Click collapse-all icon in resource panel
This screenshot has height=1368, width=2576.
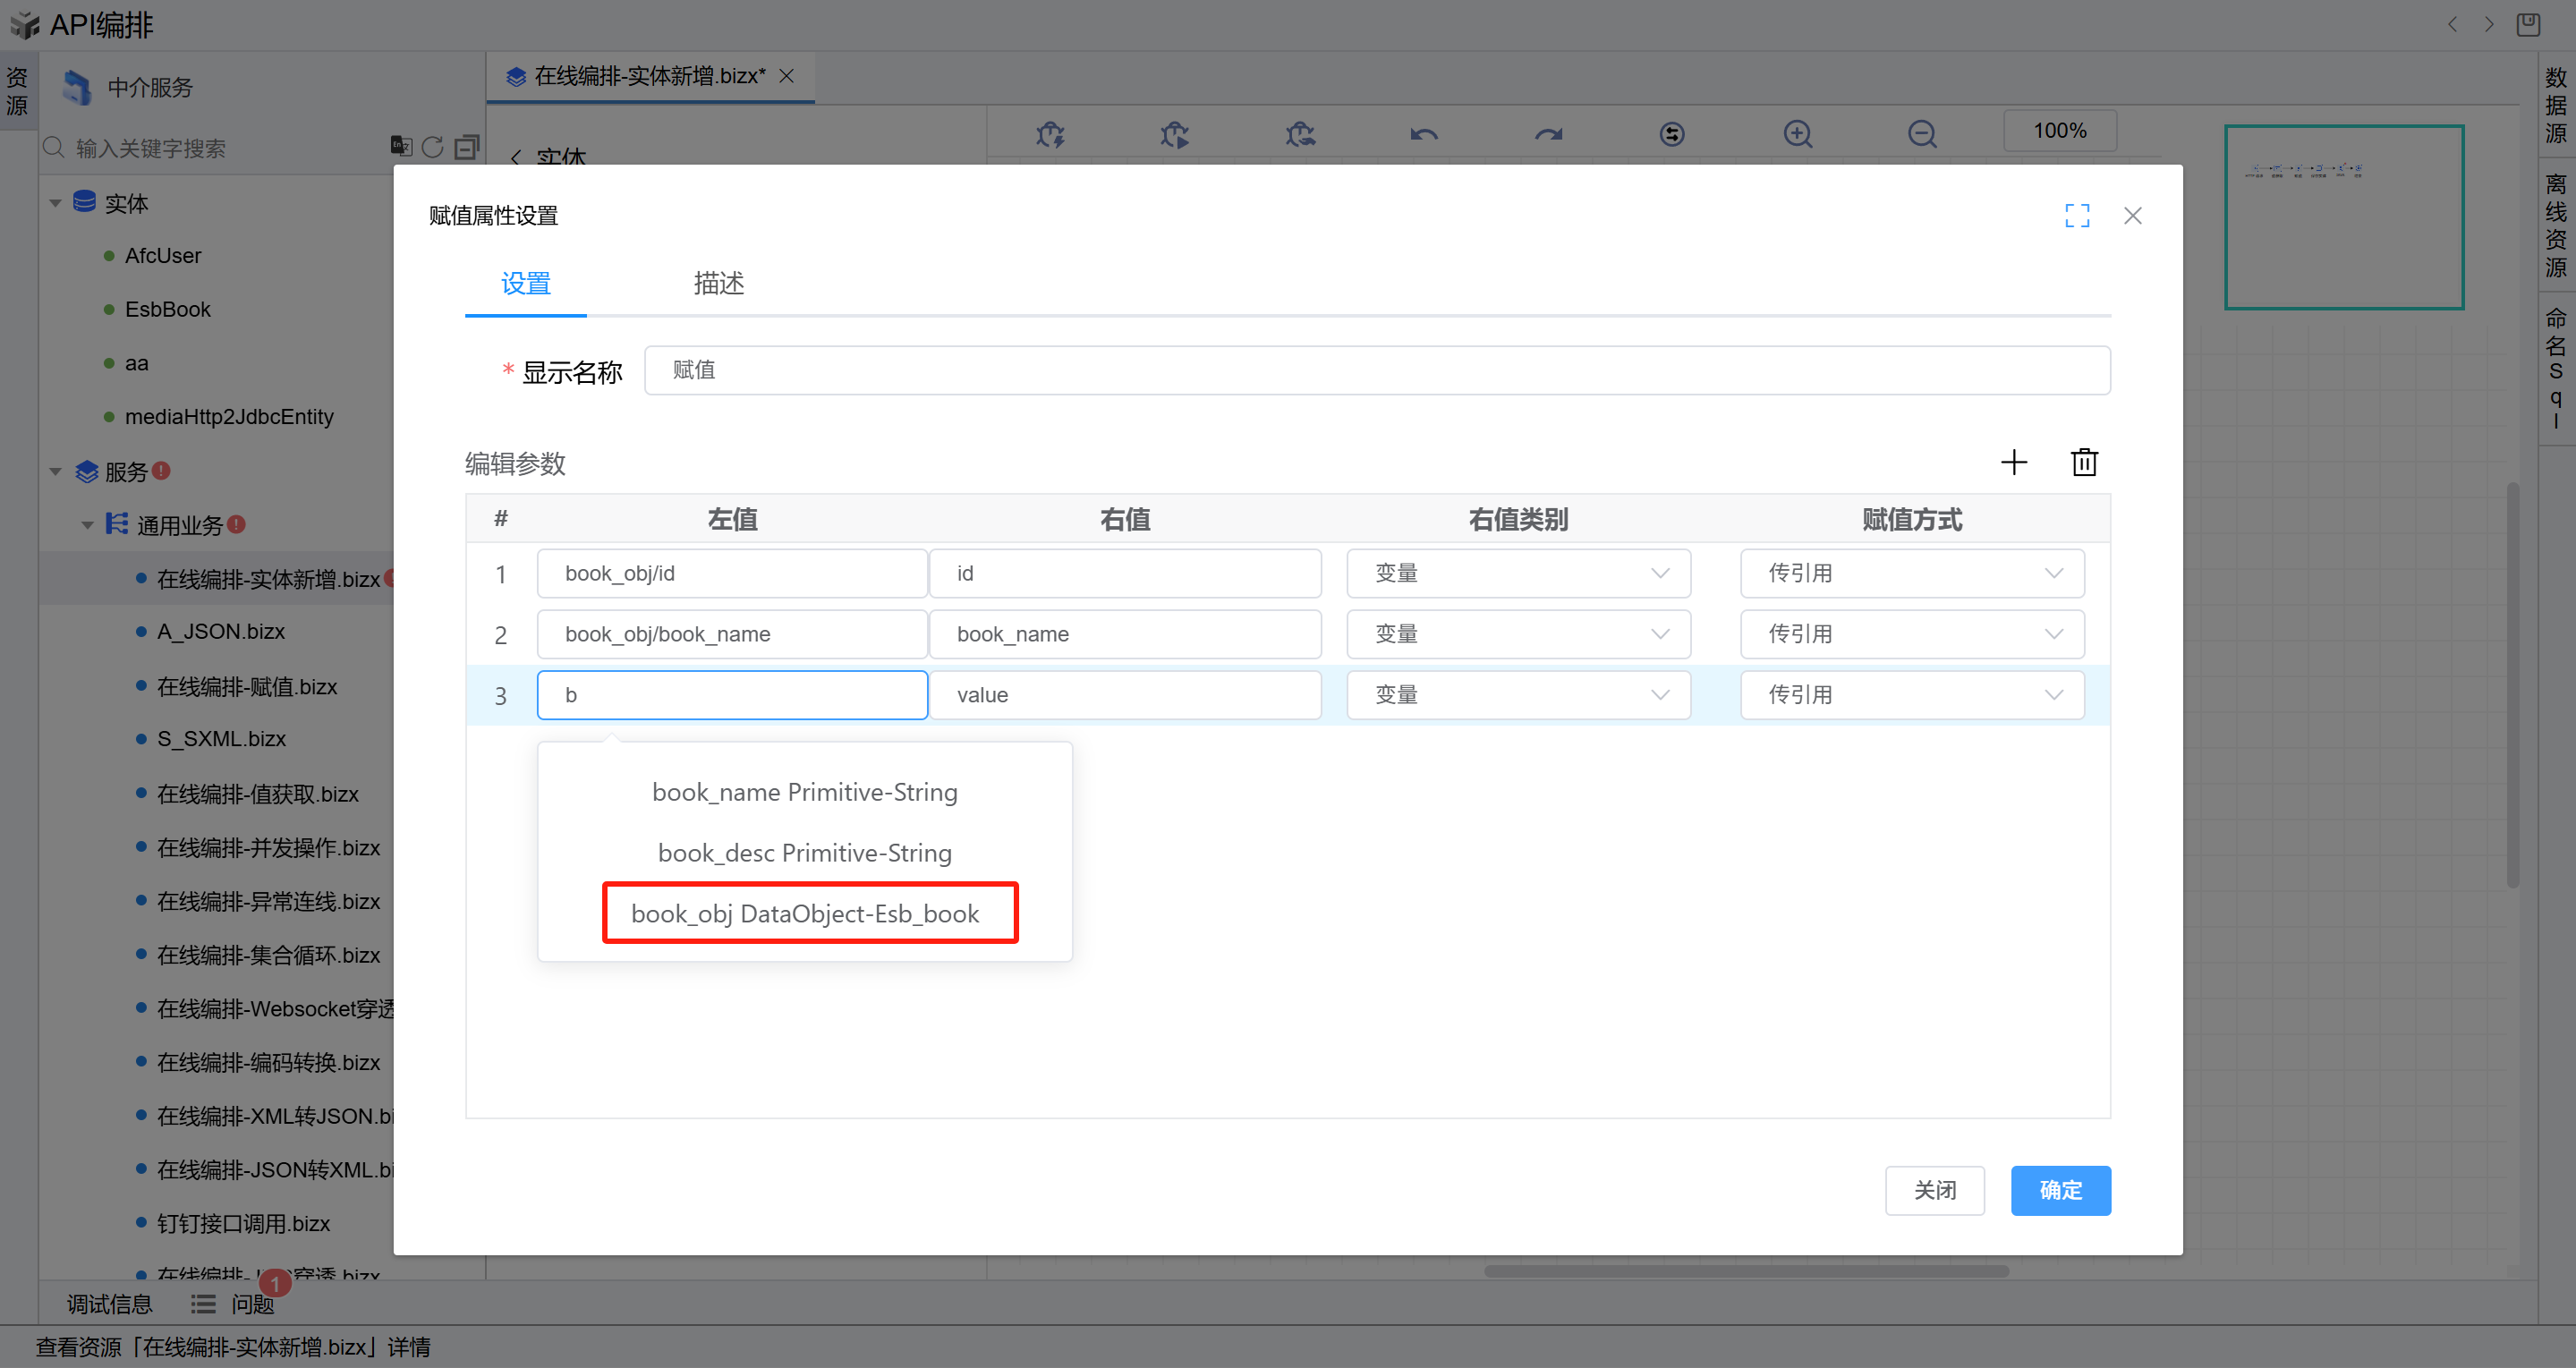[466, 147]
